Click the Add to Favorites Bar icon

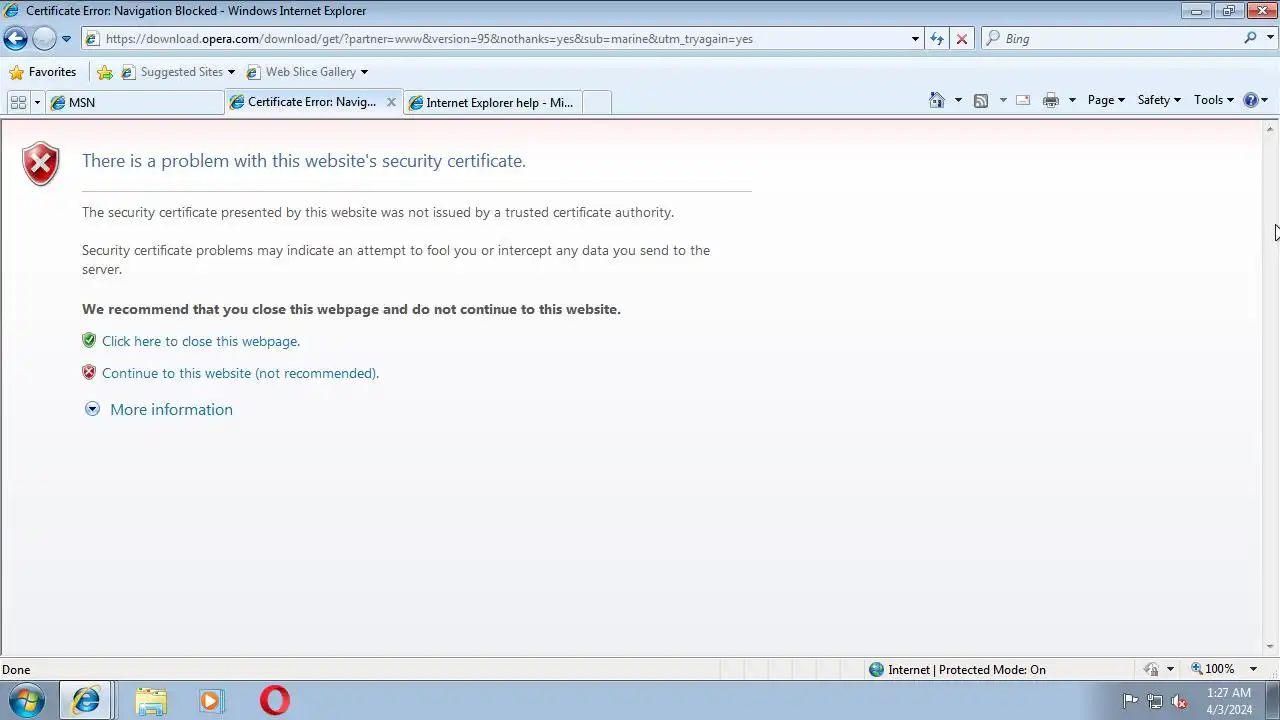(x=105, y=72)
